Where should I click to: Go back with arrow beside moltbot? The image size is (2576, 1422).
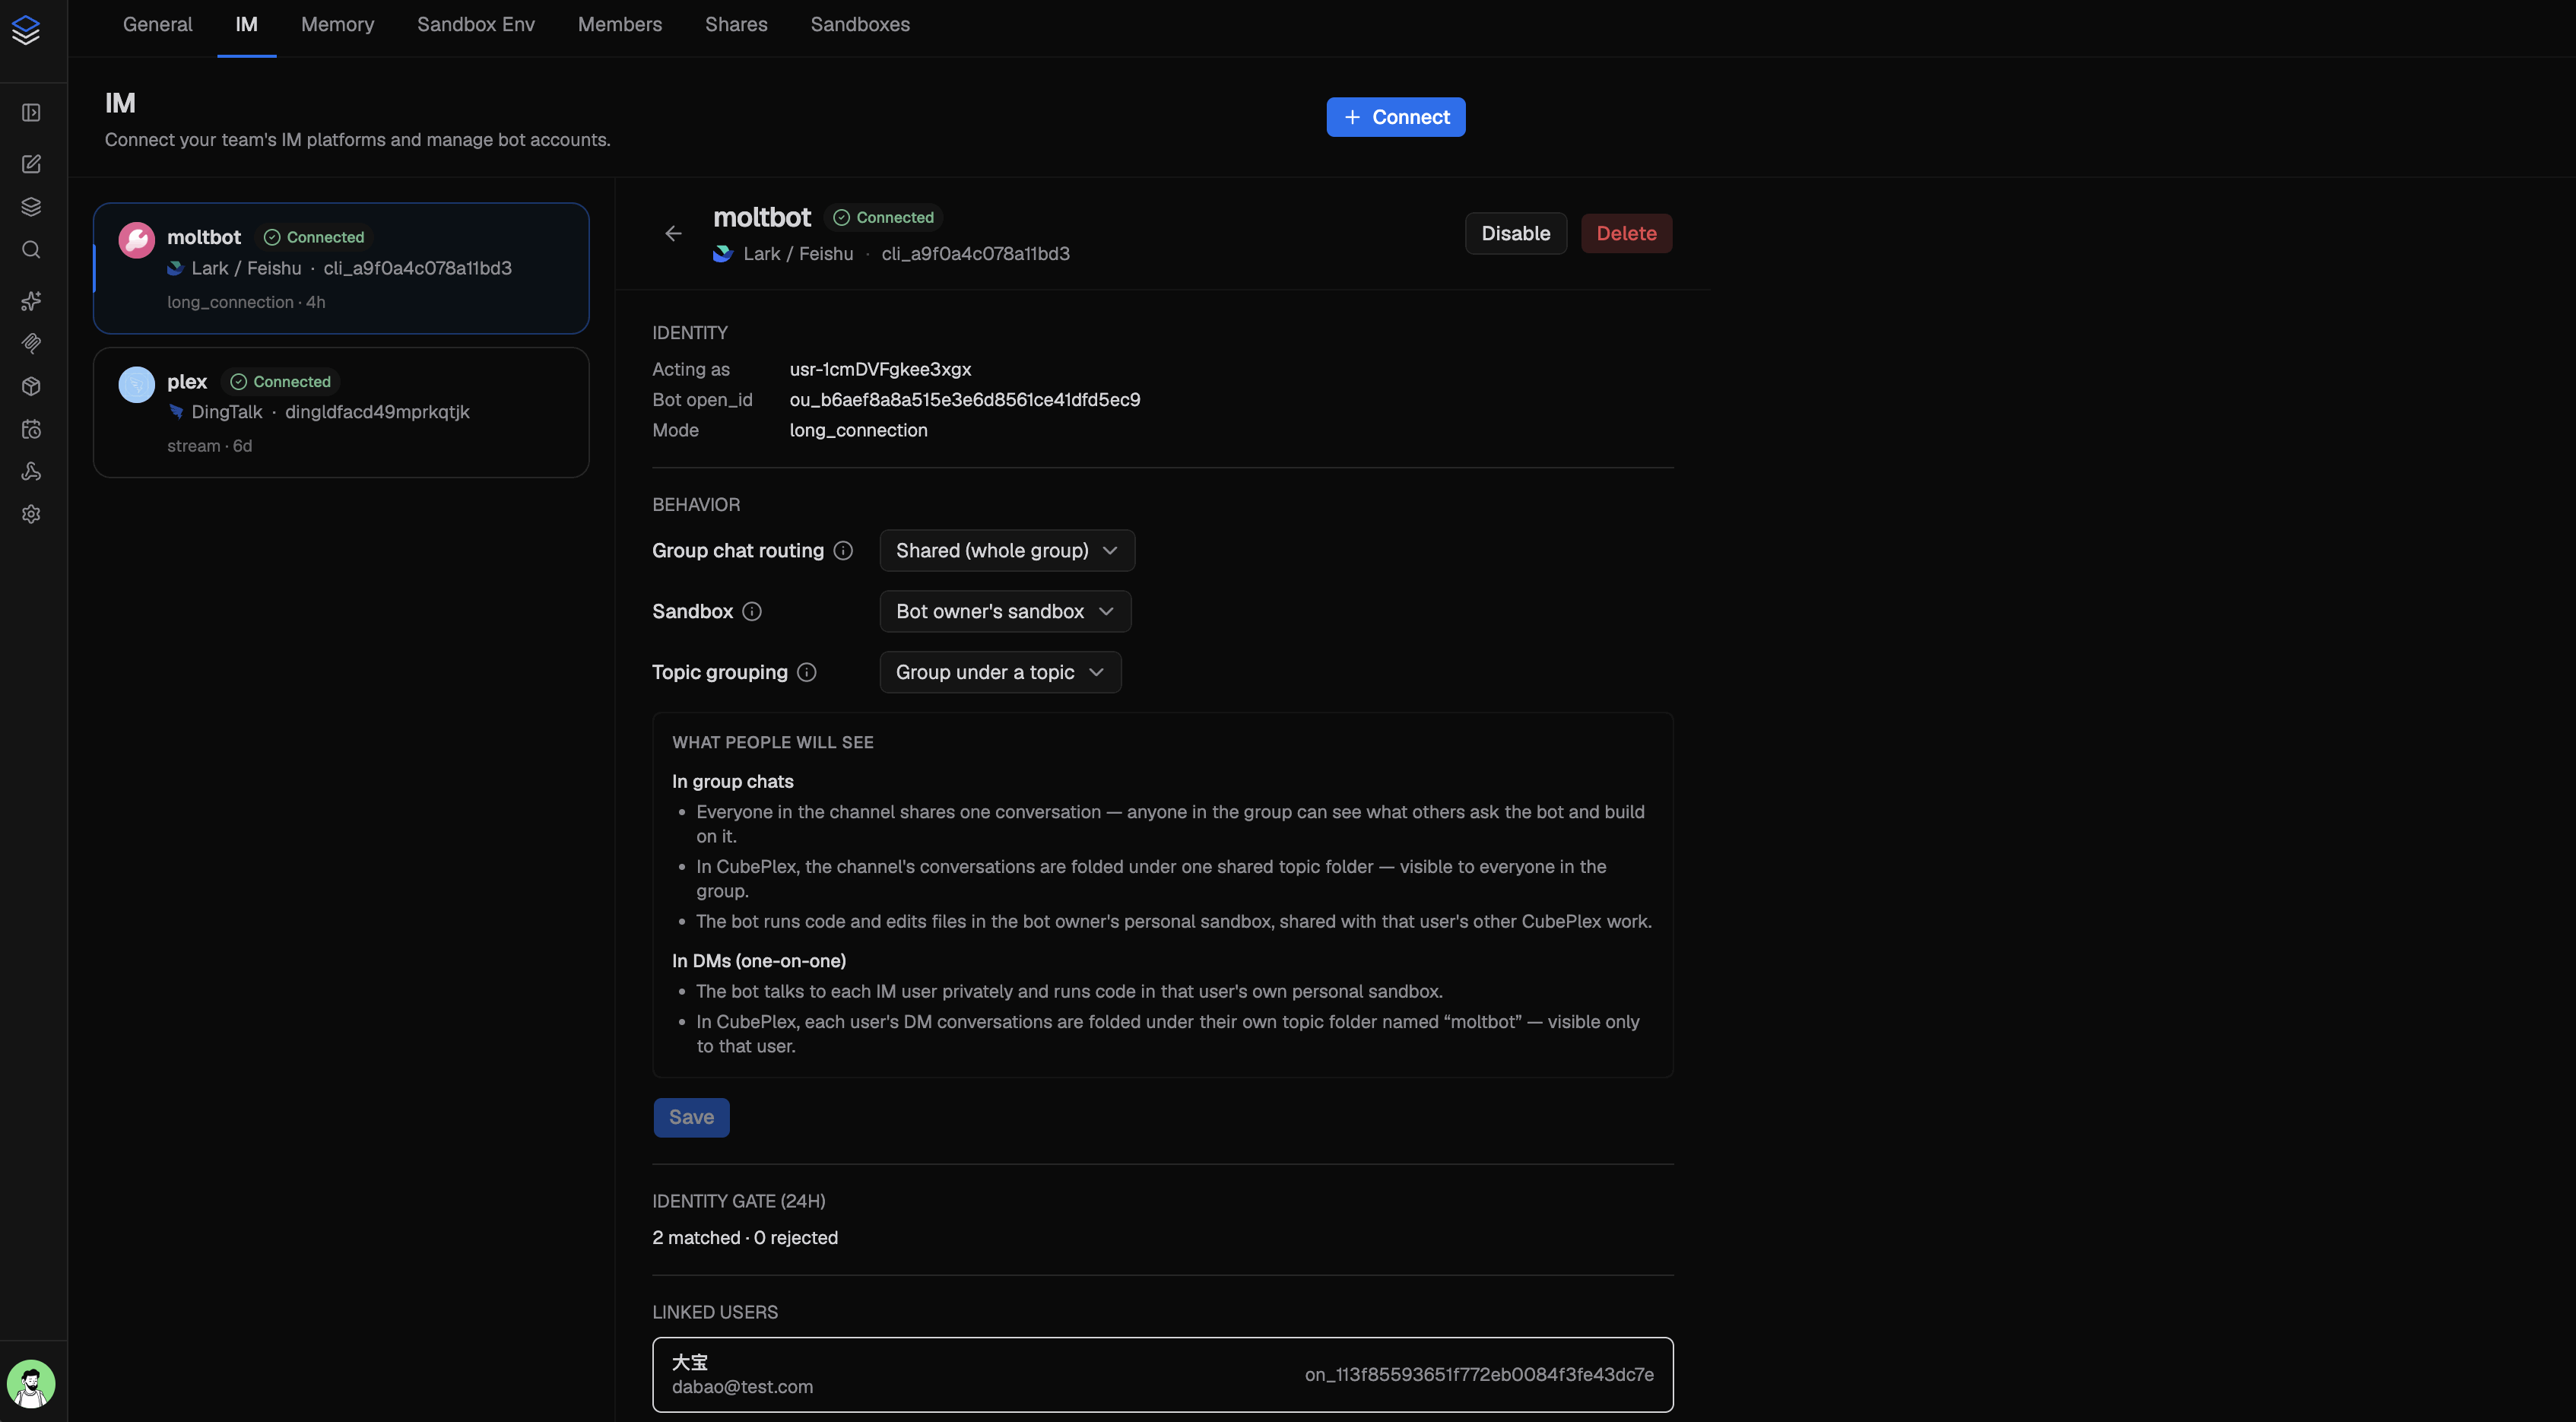(x=673, y=233)
